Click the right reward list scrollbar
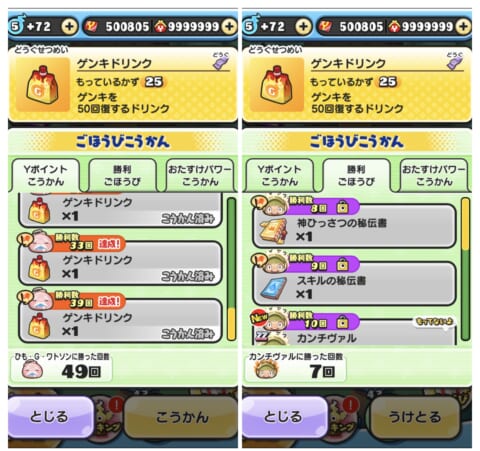Image resolution: width=480 pixels, height=451 pixels. coord(465,269)
